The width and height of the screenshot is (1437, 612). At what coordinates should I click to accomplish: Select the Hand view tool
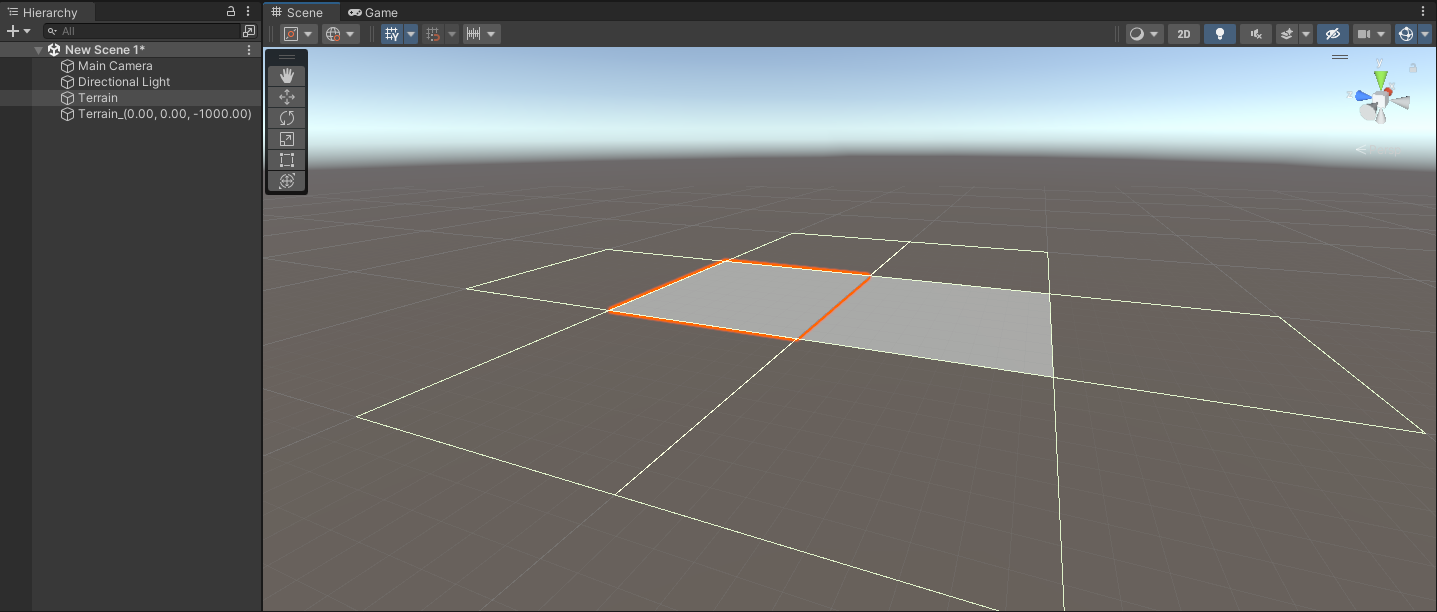pyautogui.click(x=287, y=76)
